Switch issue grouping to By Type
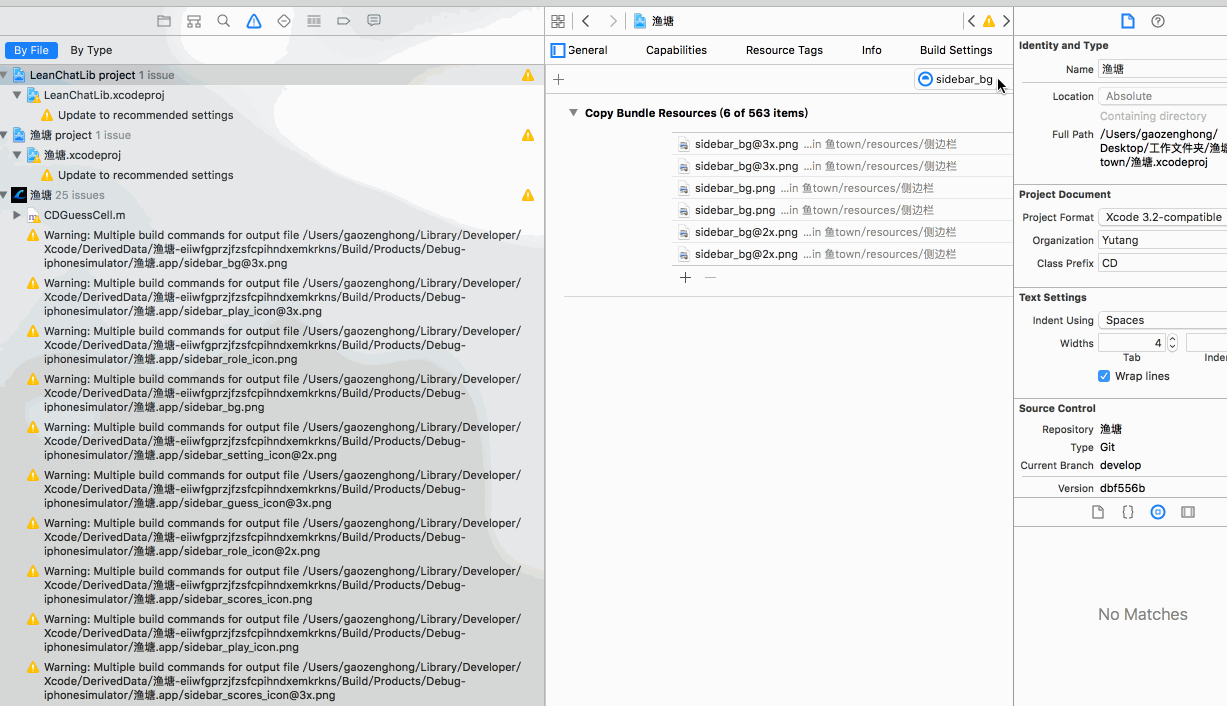 click(91, 50)
